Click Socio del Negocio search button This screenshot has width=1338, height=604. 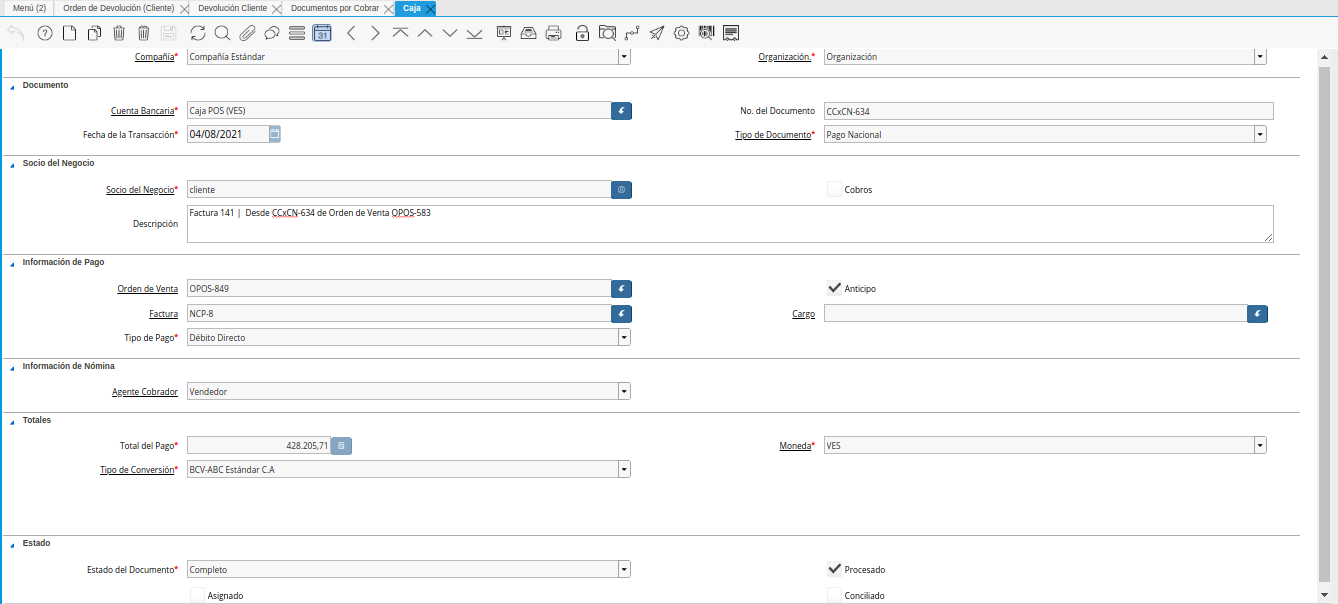(x=621, y=189)
